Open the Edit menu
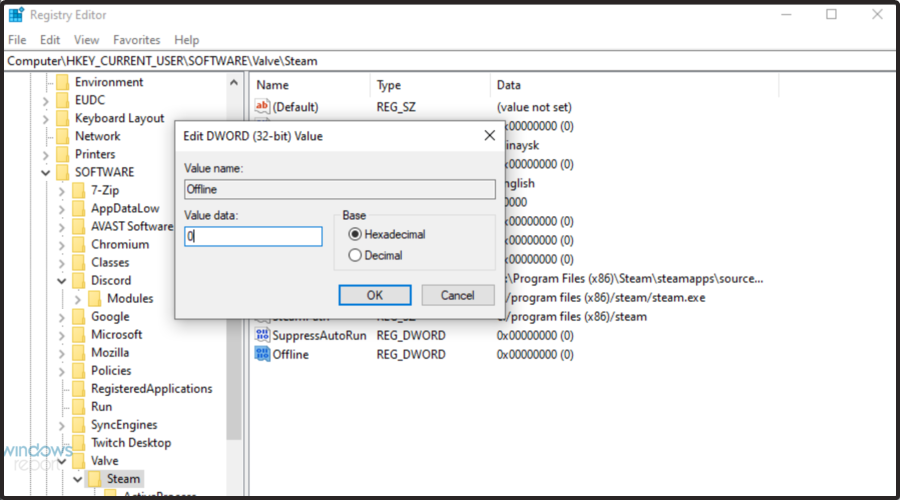This screenshot has height=500, width=900. tap(50, 40)
